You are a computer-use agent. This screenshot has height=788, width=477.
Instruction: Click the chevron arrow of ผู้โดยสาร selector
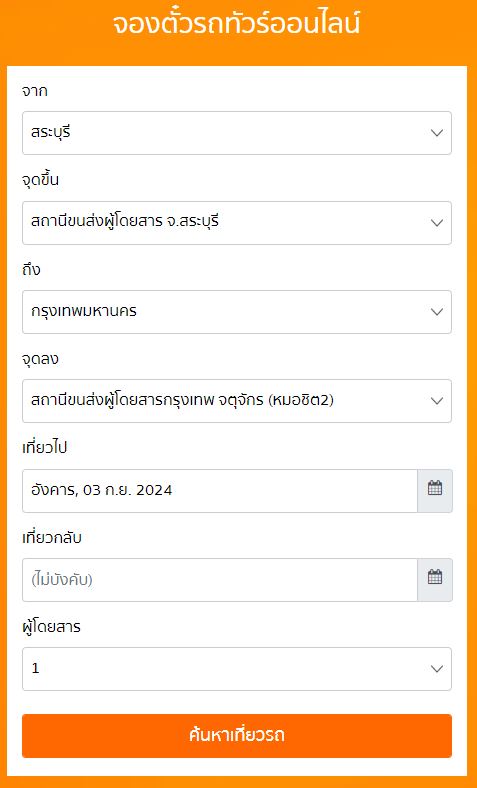pos(437,669)
